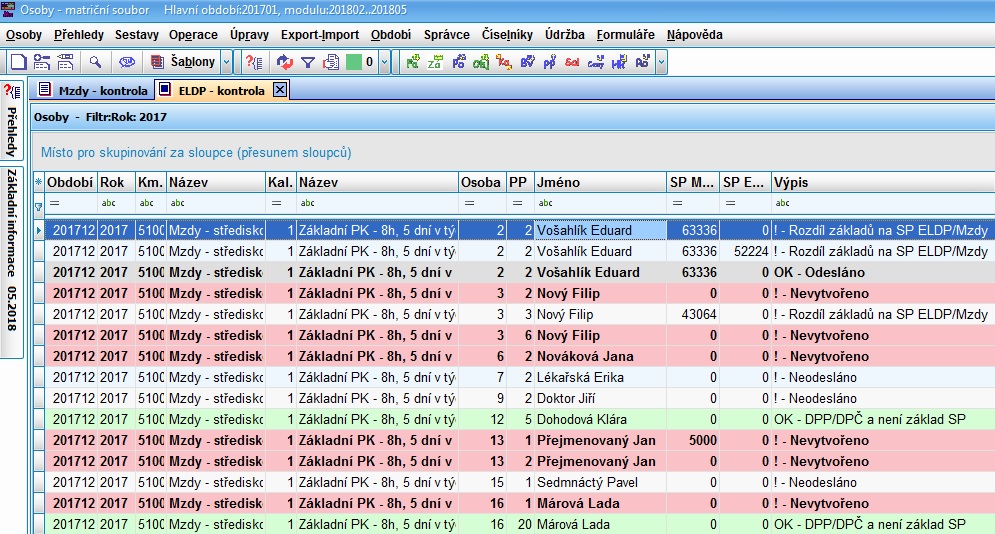Click the blue 'Copy' toolbar icon
995x534 pixels.
tap(596, 62)
